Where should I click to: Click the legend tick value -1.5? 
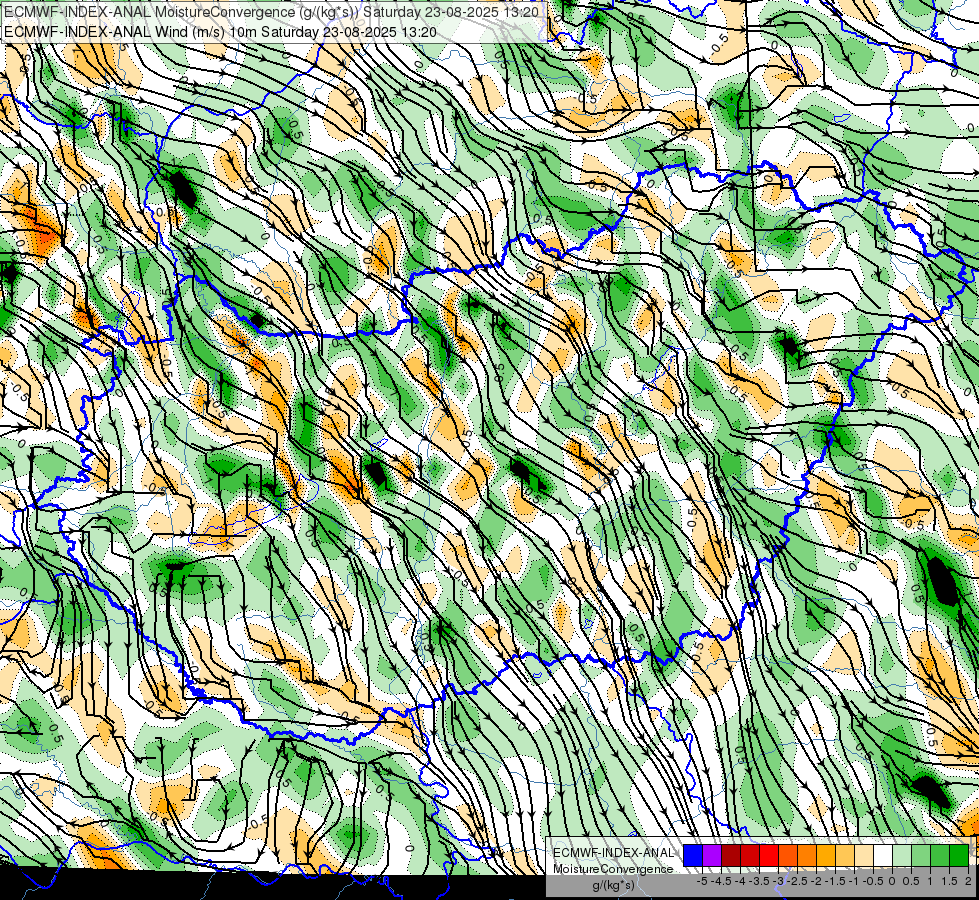click(x=835, y=881)
